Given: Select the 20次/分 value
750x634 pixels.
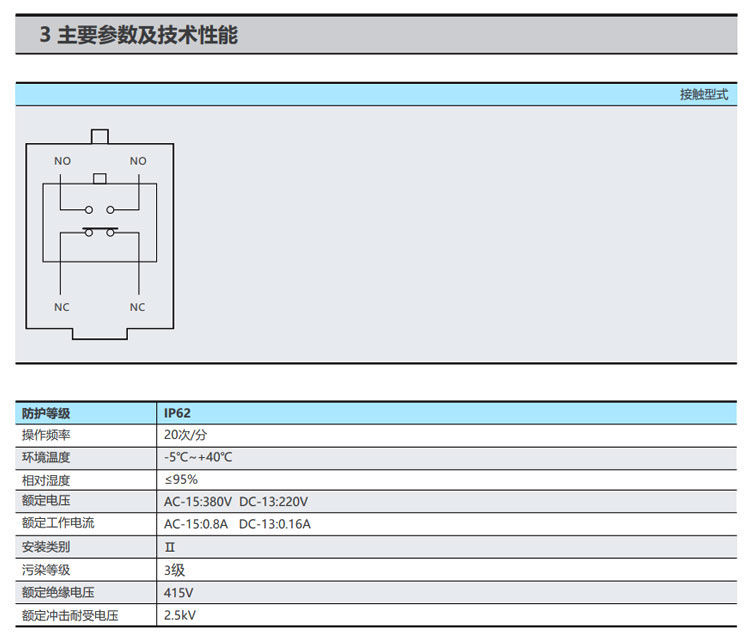Looking at the screenshot, I should coord(186,435).
